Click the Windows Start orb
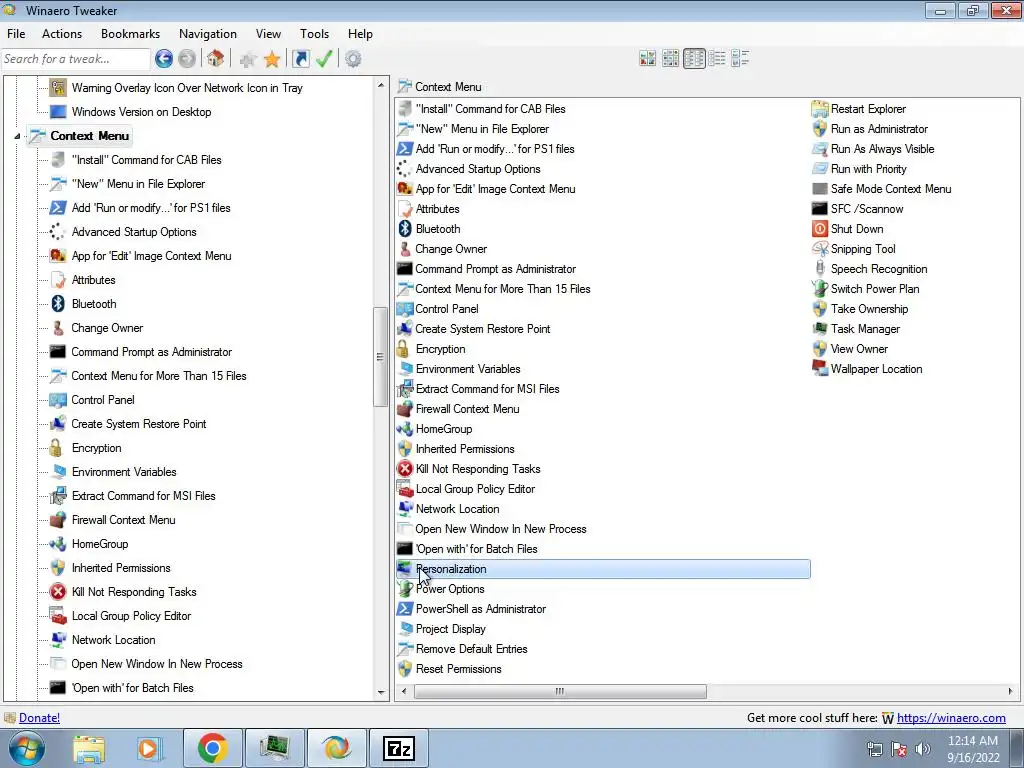The image size is (1024, 768). [27, 748]
